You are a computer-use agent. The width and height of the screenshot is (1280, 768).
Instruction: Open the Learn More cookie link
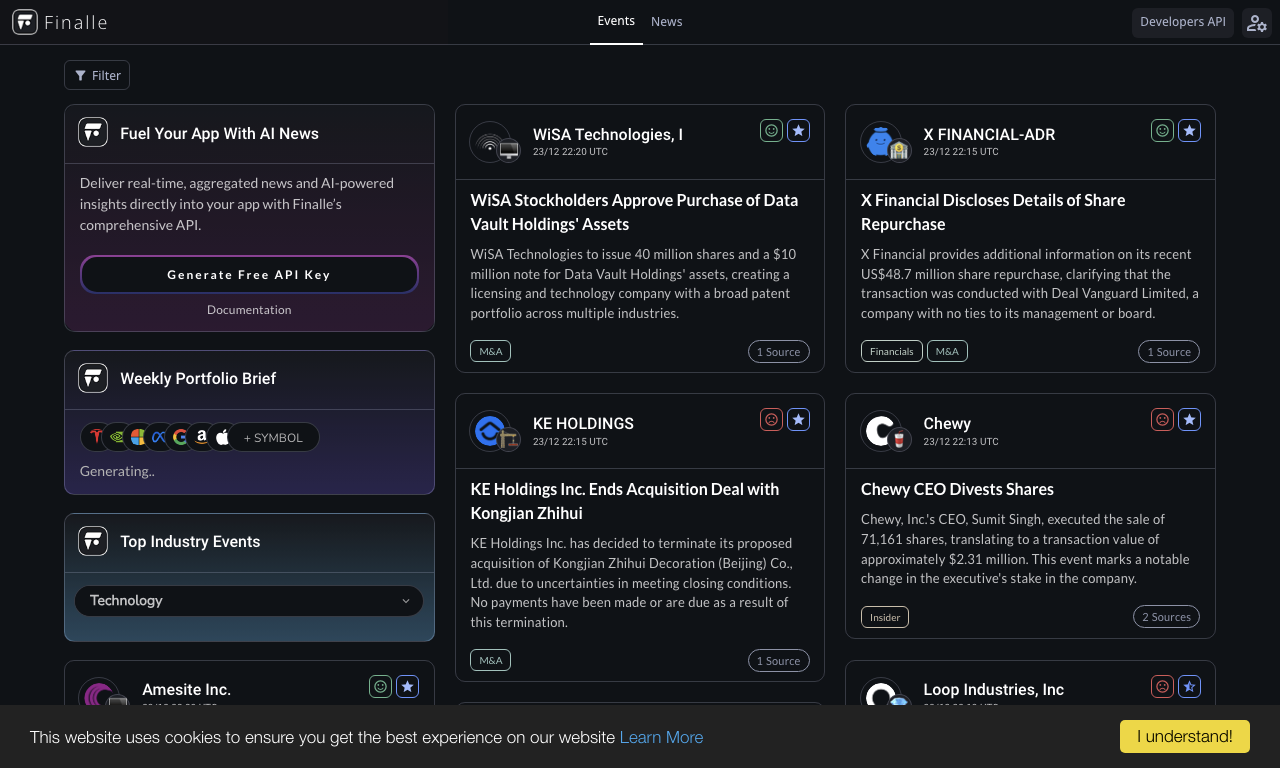coord(661,737)
